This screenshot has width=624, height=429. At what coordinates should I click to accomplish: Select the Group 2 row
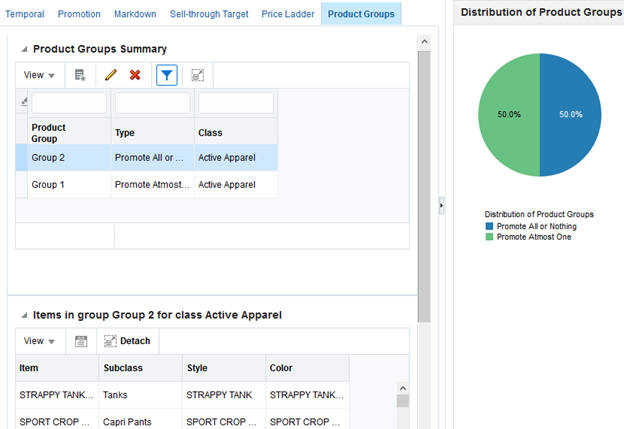pos(146,158)
